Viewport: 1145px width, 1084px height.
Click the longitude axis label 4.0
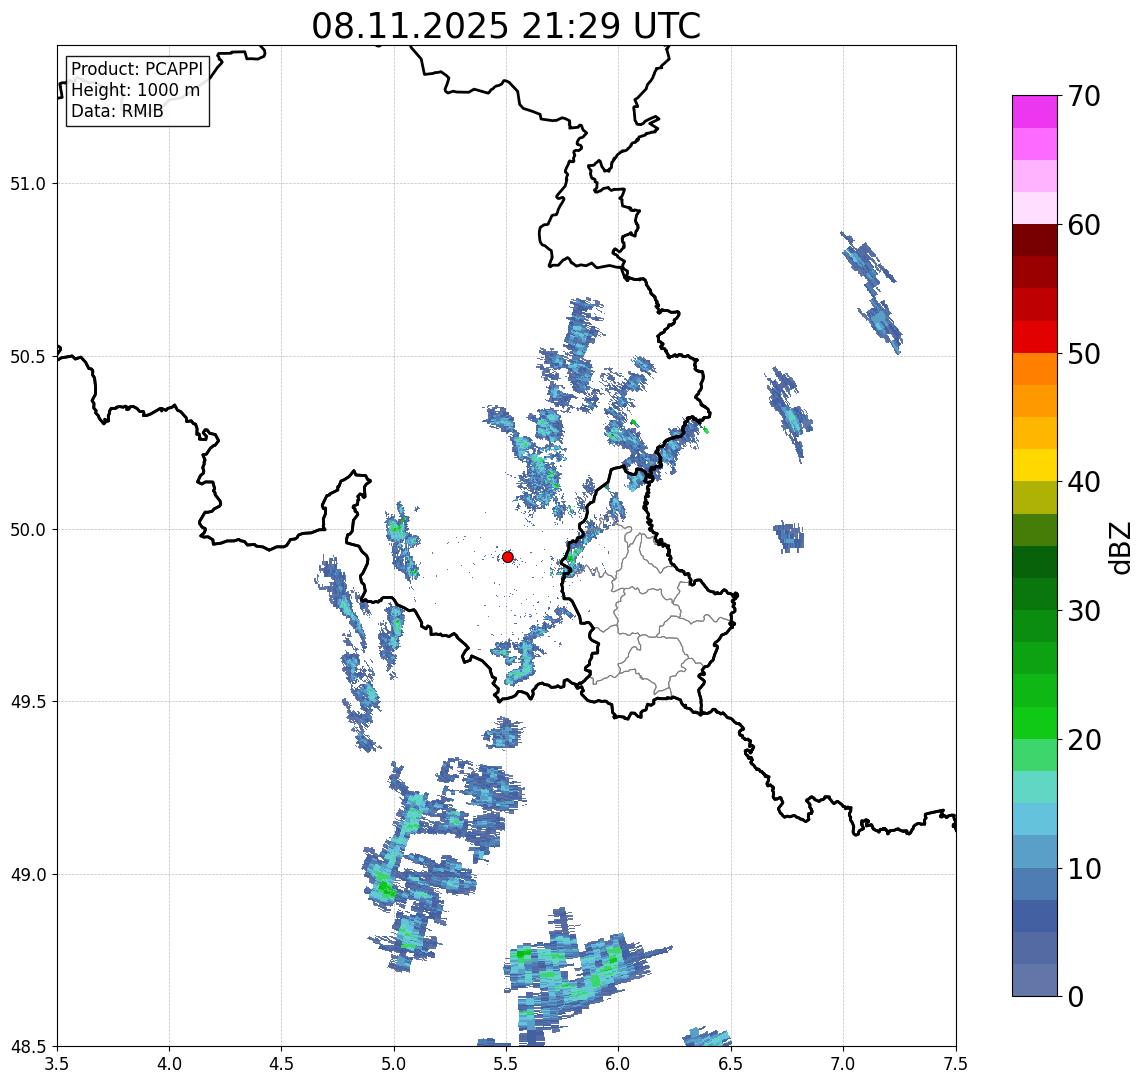[169, 1064]
